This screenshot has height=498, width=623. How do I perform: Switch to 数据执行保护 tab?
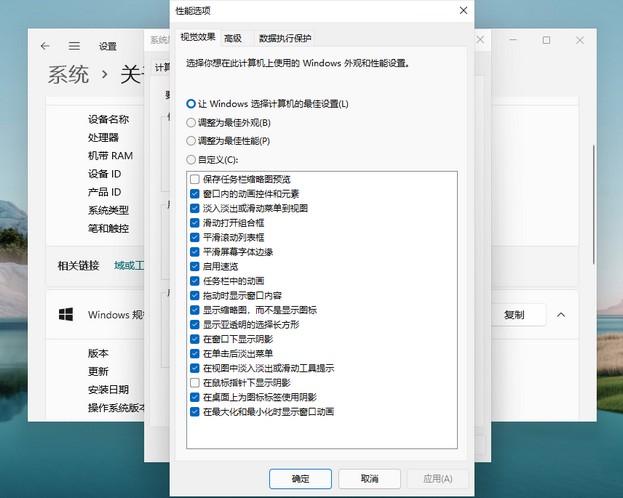(x=285, y=38)
